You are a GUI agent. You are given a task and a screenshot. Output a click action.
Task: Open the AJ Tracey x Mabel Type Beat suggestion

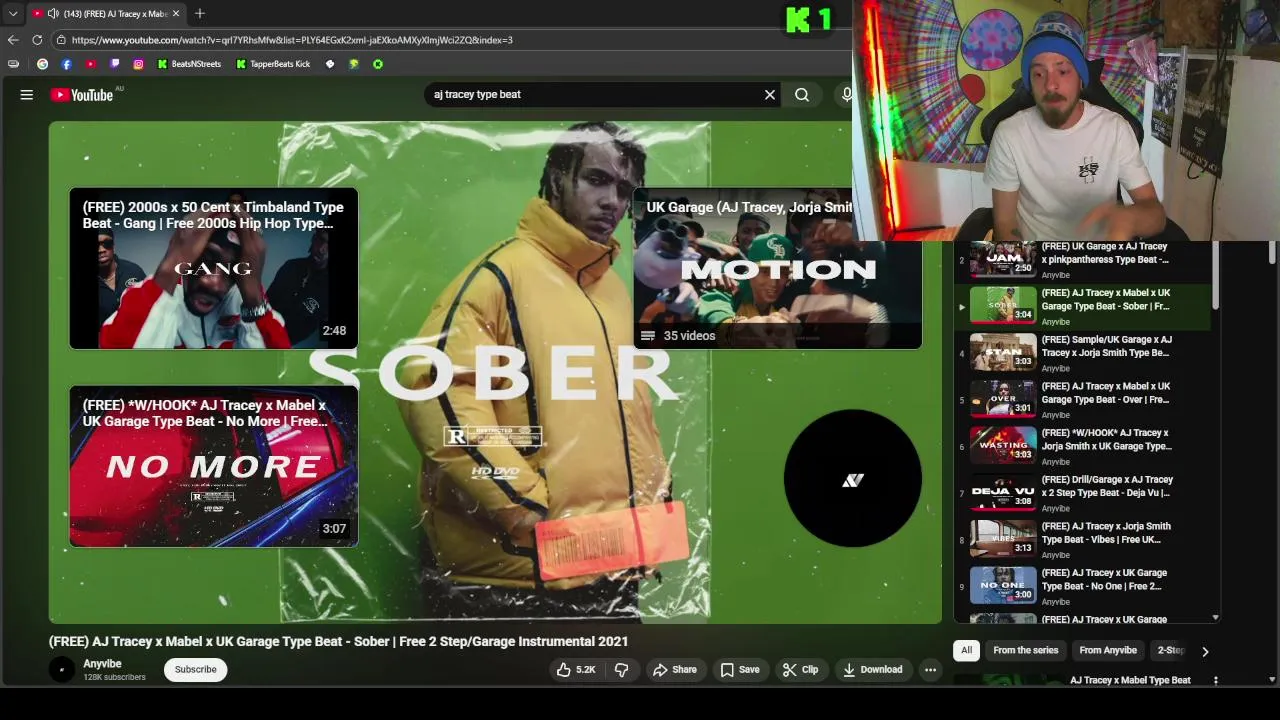(1130, 680)
